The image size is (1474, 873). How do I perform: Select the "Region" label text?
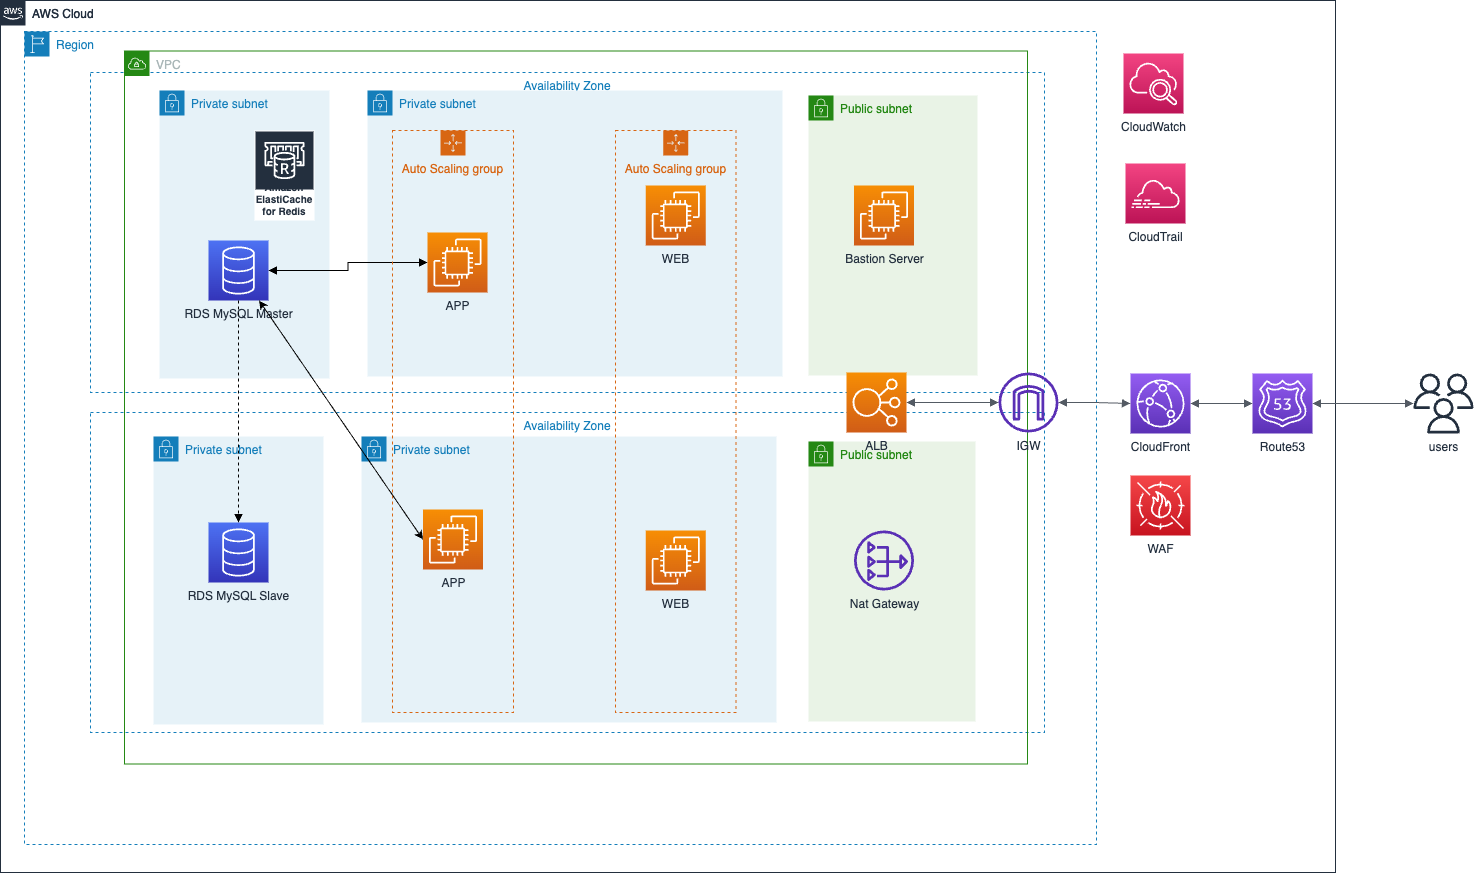tap(75, 45)
